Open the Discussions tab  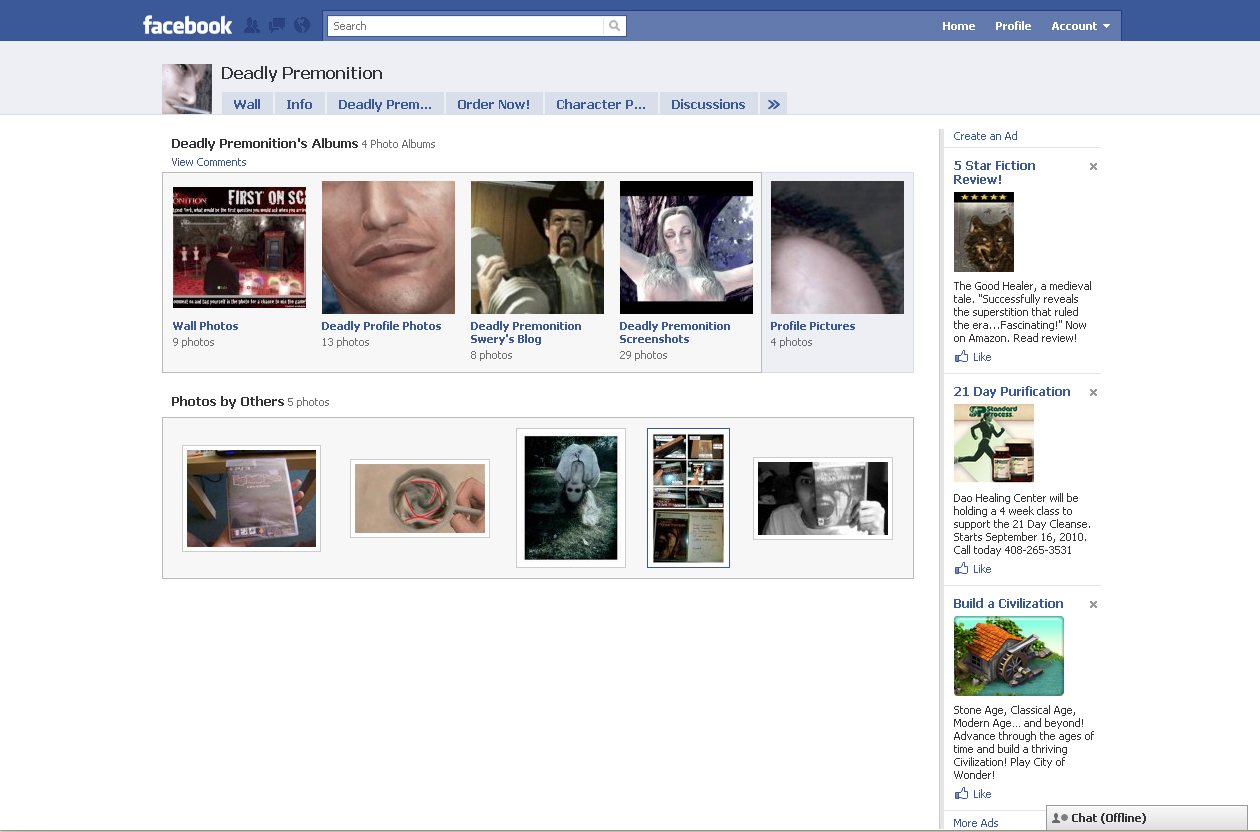pyautogui.click(x=708, y=104)
